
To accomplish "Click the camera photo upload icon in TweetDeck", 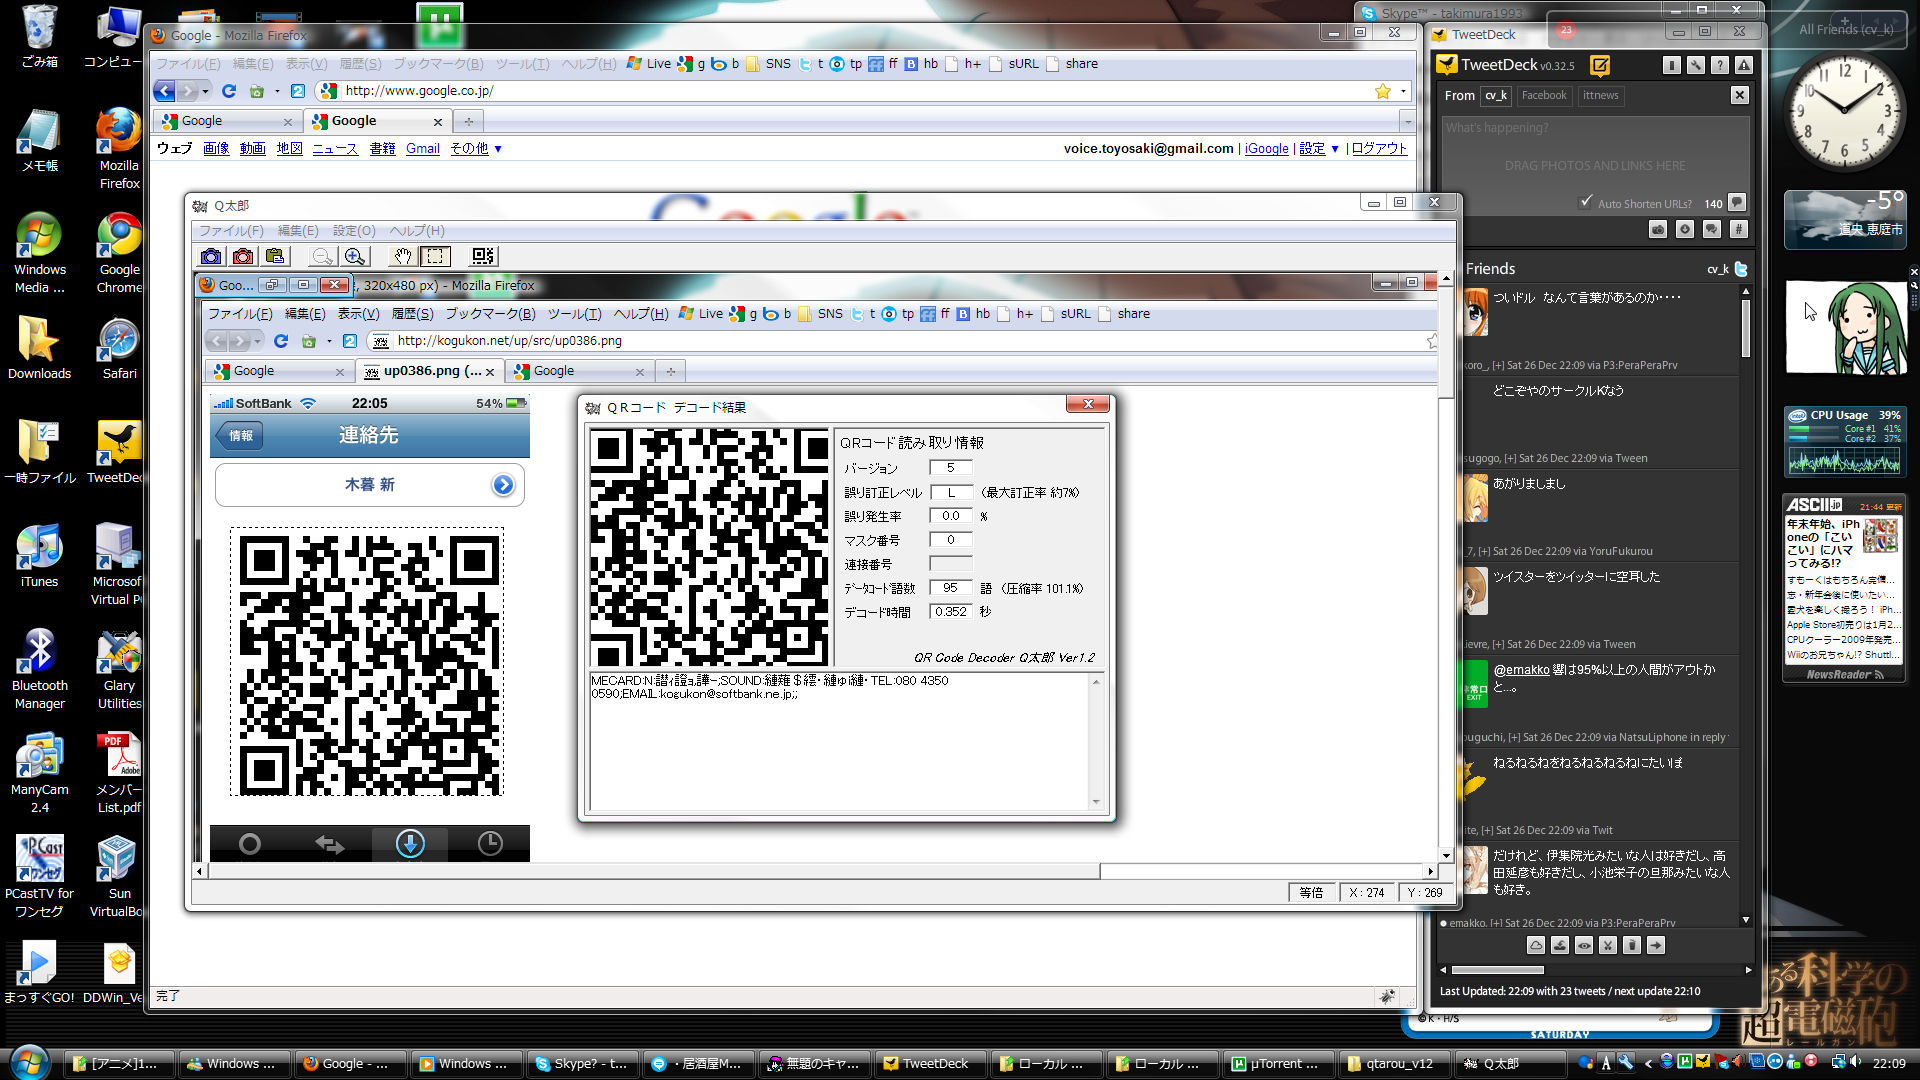I will pyautogui.click(x=1658, y=230).
